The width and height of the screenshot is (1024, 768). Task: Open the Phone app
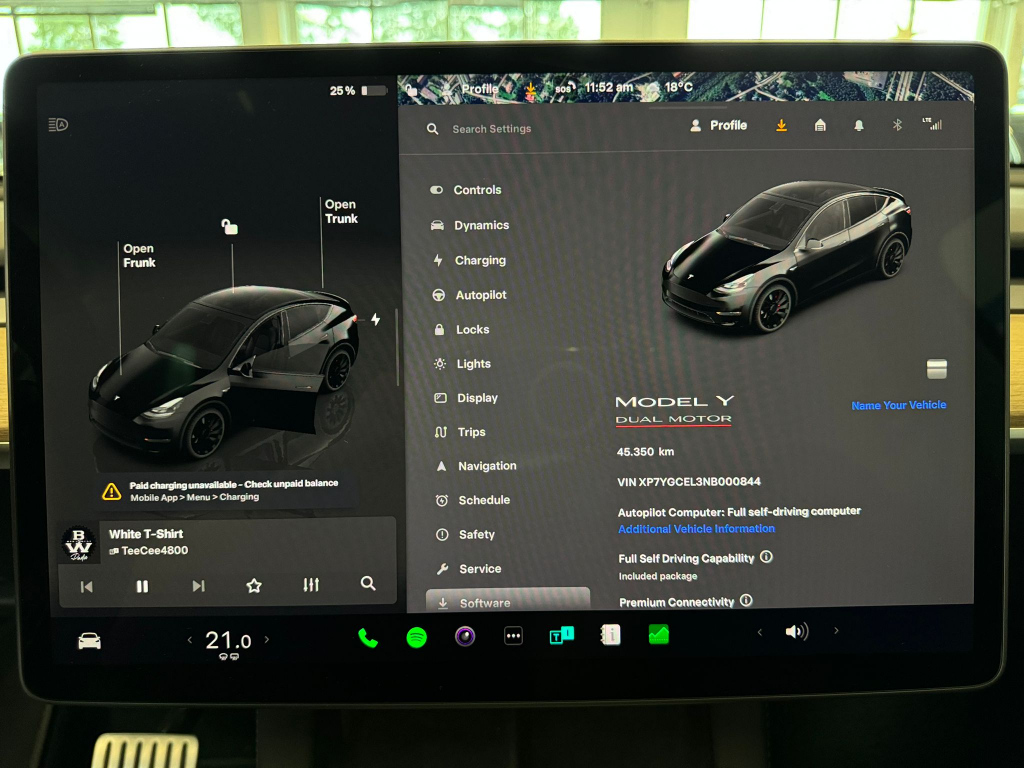click(368, 637)
